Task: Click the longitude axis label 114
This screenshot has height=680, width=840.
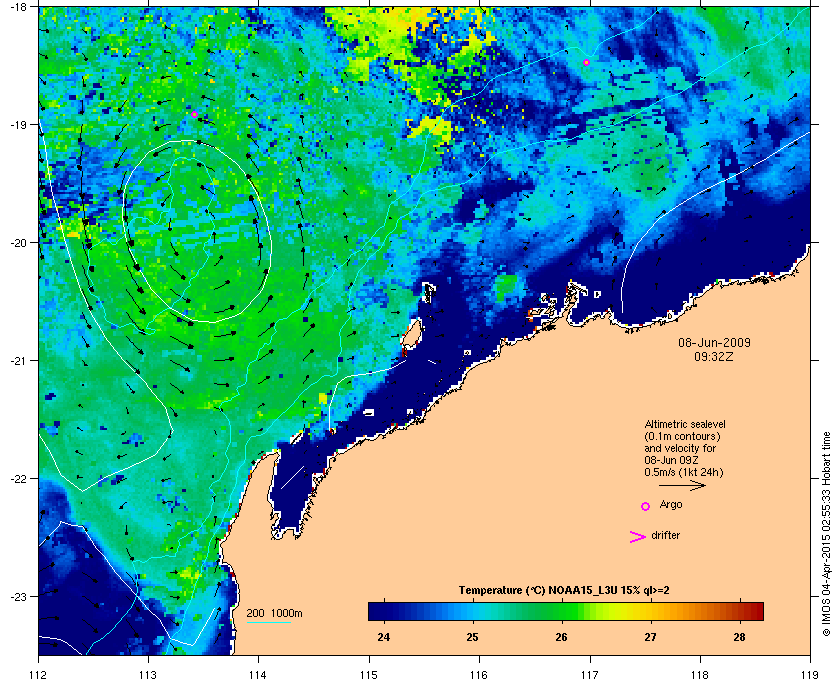Action: pyautogui.click(x=259, y=675)
